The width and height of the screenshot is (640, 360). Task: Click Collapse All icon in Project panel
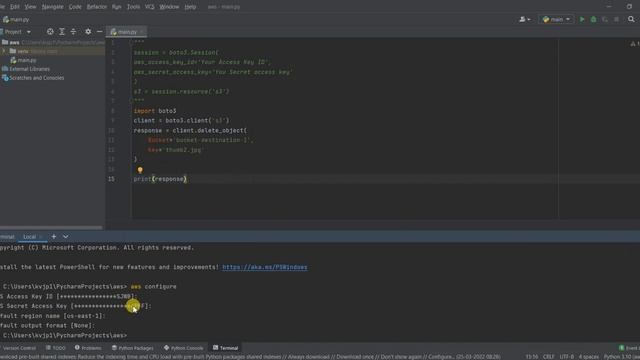click(x=73, y=31)
